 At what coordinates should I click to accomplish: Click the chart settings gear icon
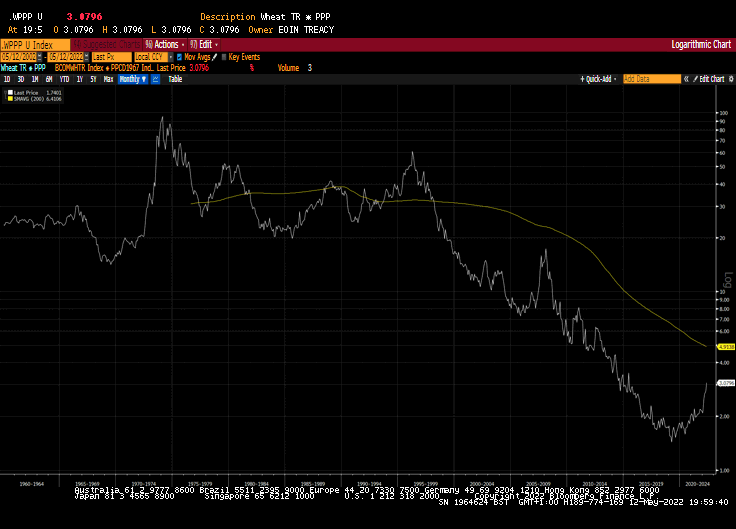click(731, 79)
